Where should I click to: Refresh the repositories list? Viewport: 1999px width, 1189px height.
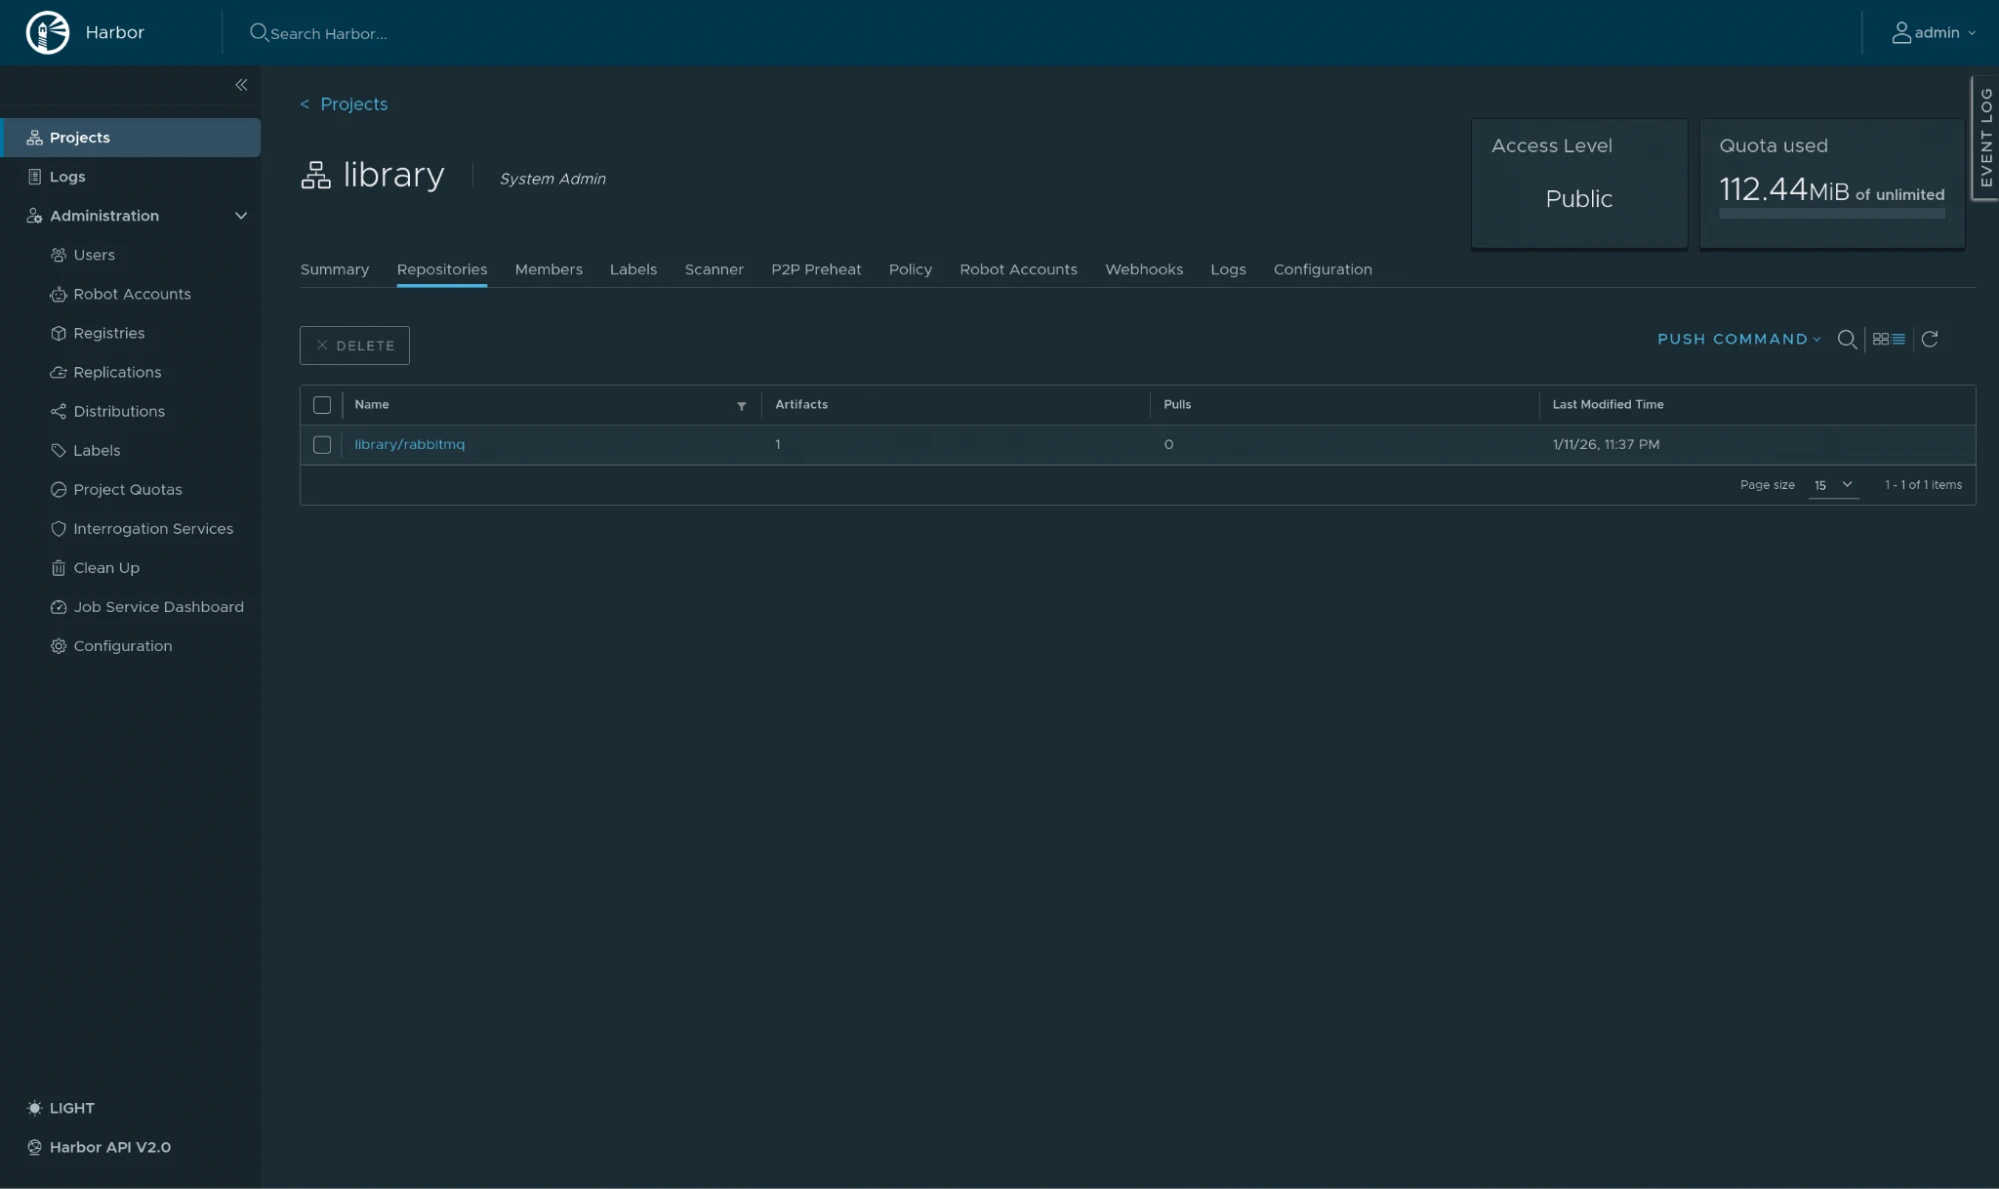(1930, 340)
